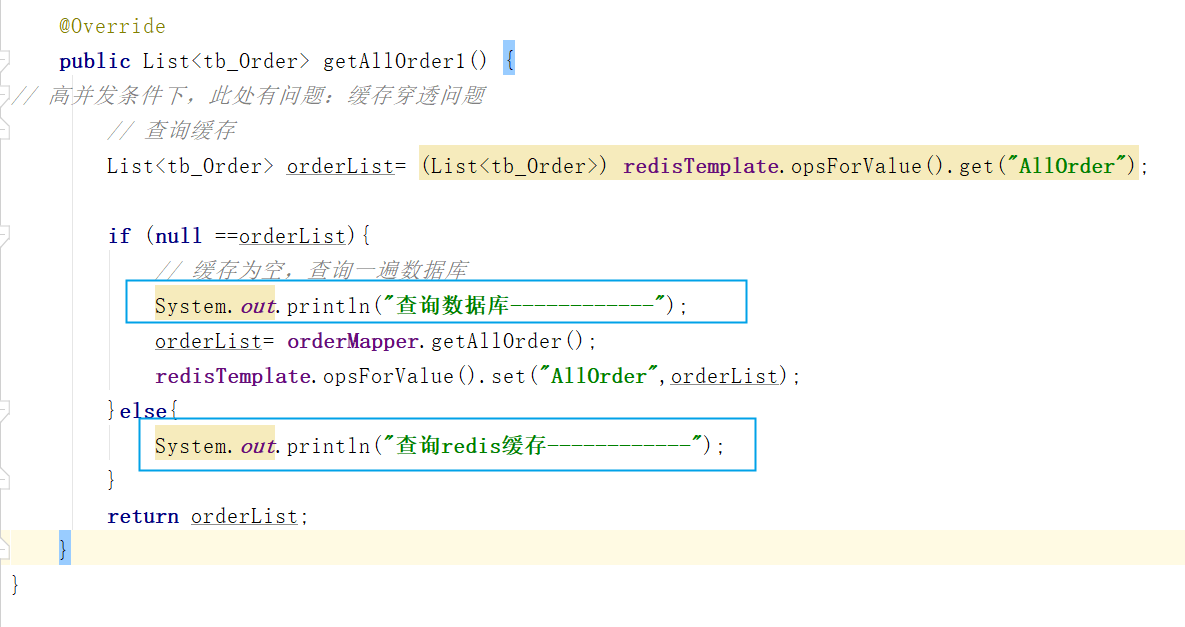Click redisTemplate in the get("AllOrder") line
Viewport: 1185px width, 627px height.
(x=701, y=166)
